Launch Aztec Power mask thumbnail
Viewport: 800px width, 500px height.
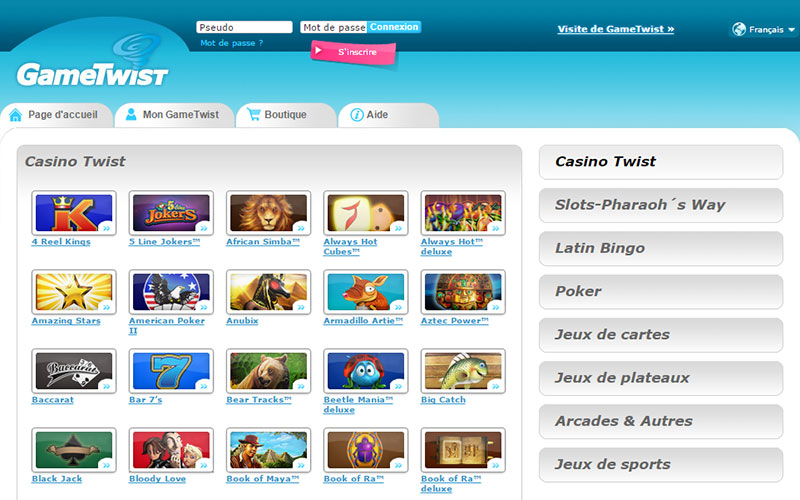(463, 292)
